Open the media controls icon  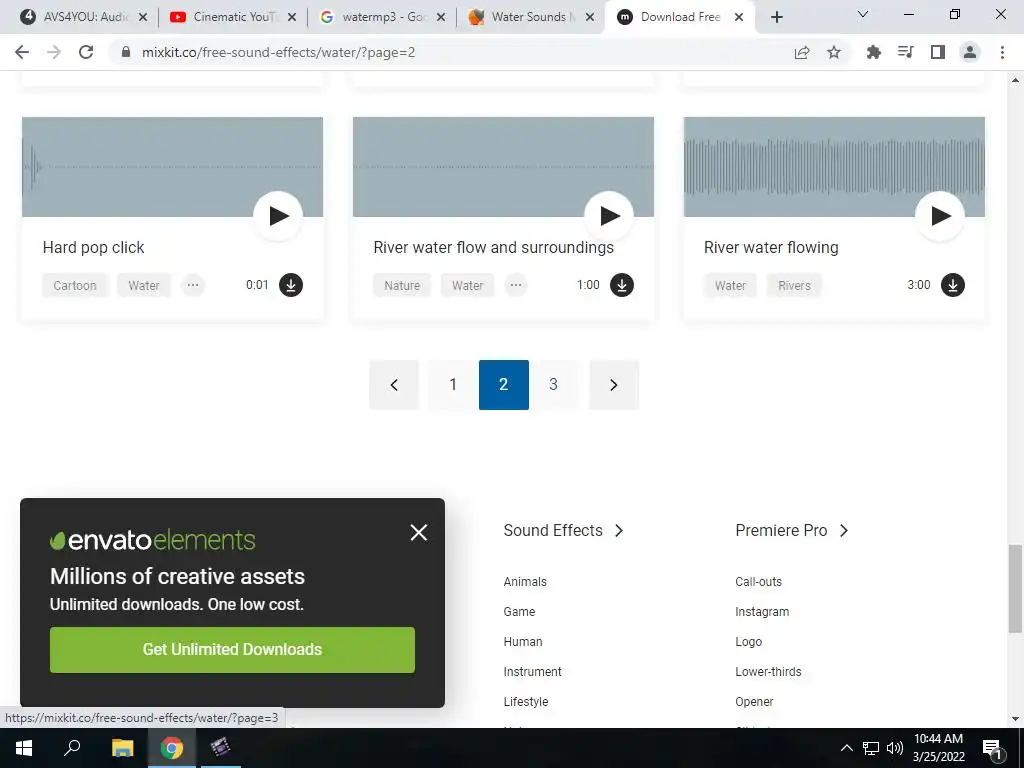[906, 52]
